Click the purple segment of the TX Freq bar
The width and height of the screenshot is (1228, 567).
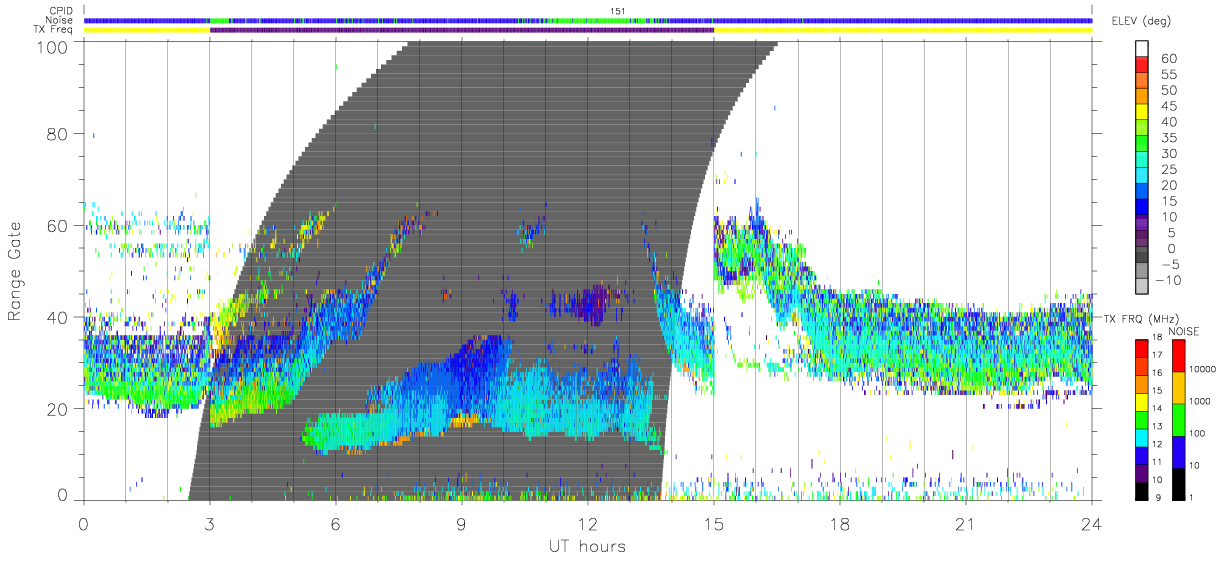(x=461, y=30)
